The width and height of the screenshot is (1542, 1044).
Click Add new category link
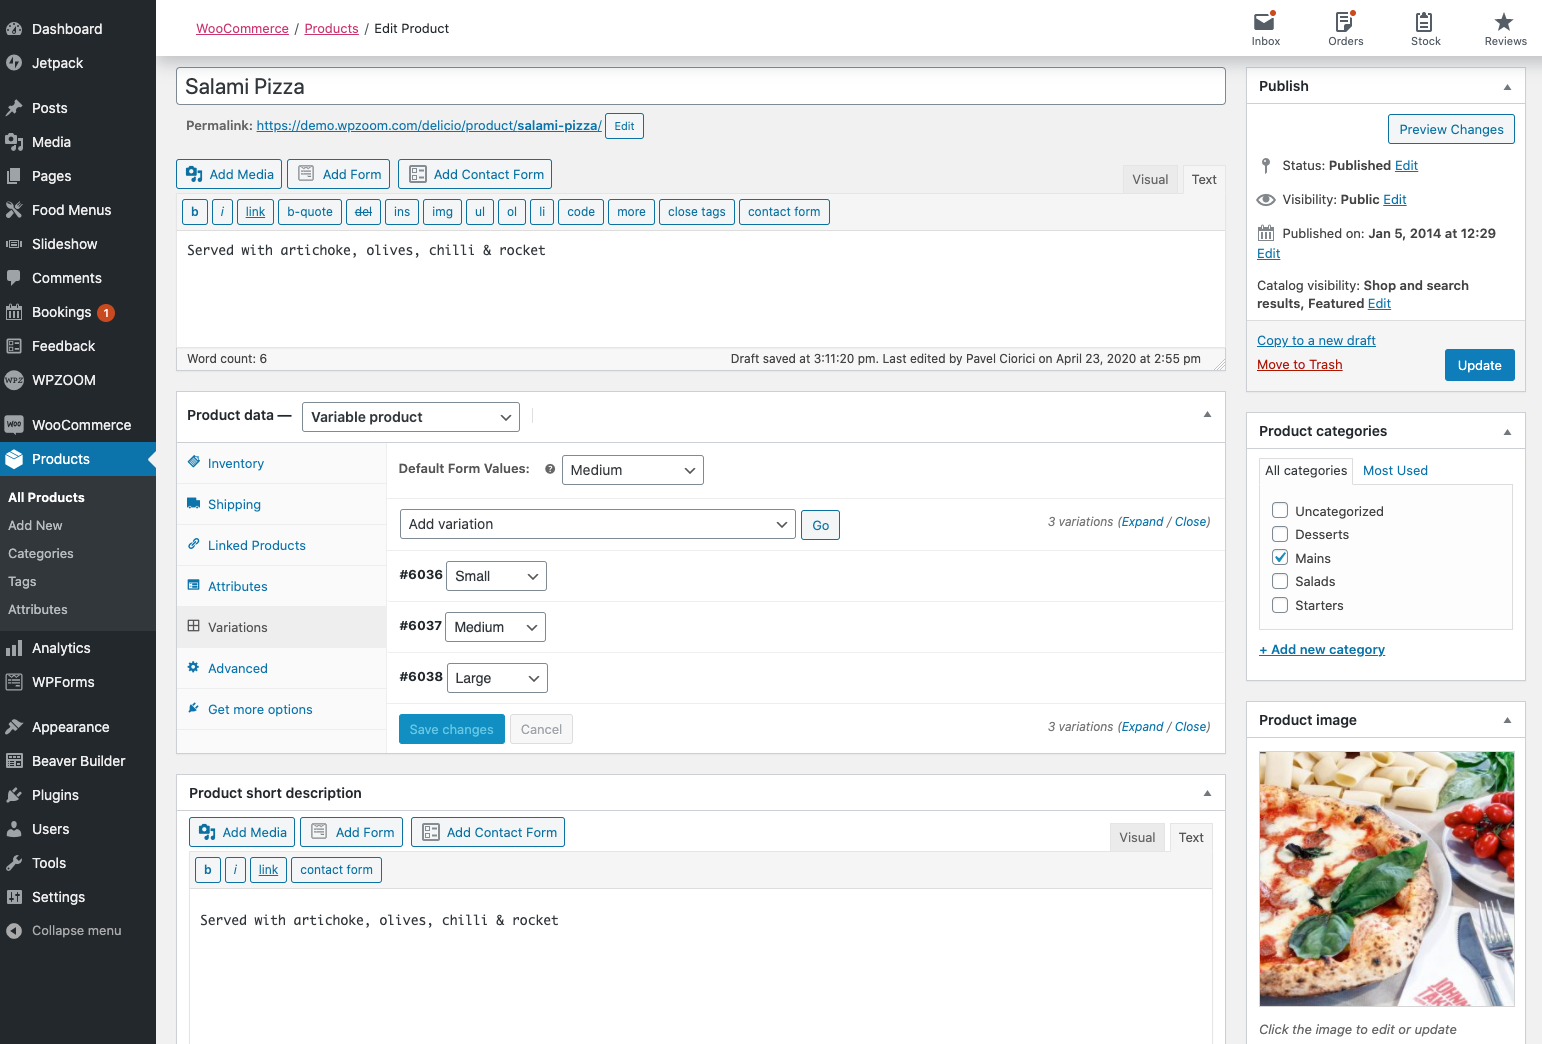[x=1322, y=650]
